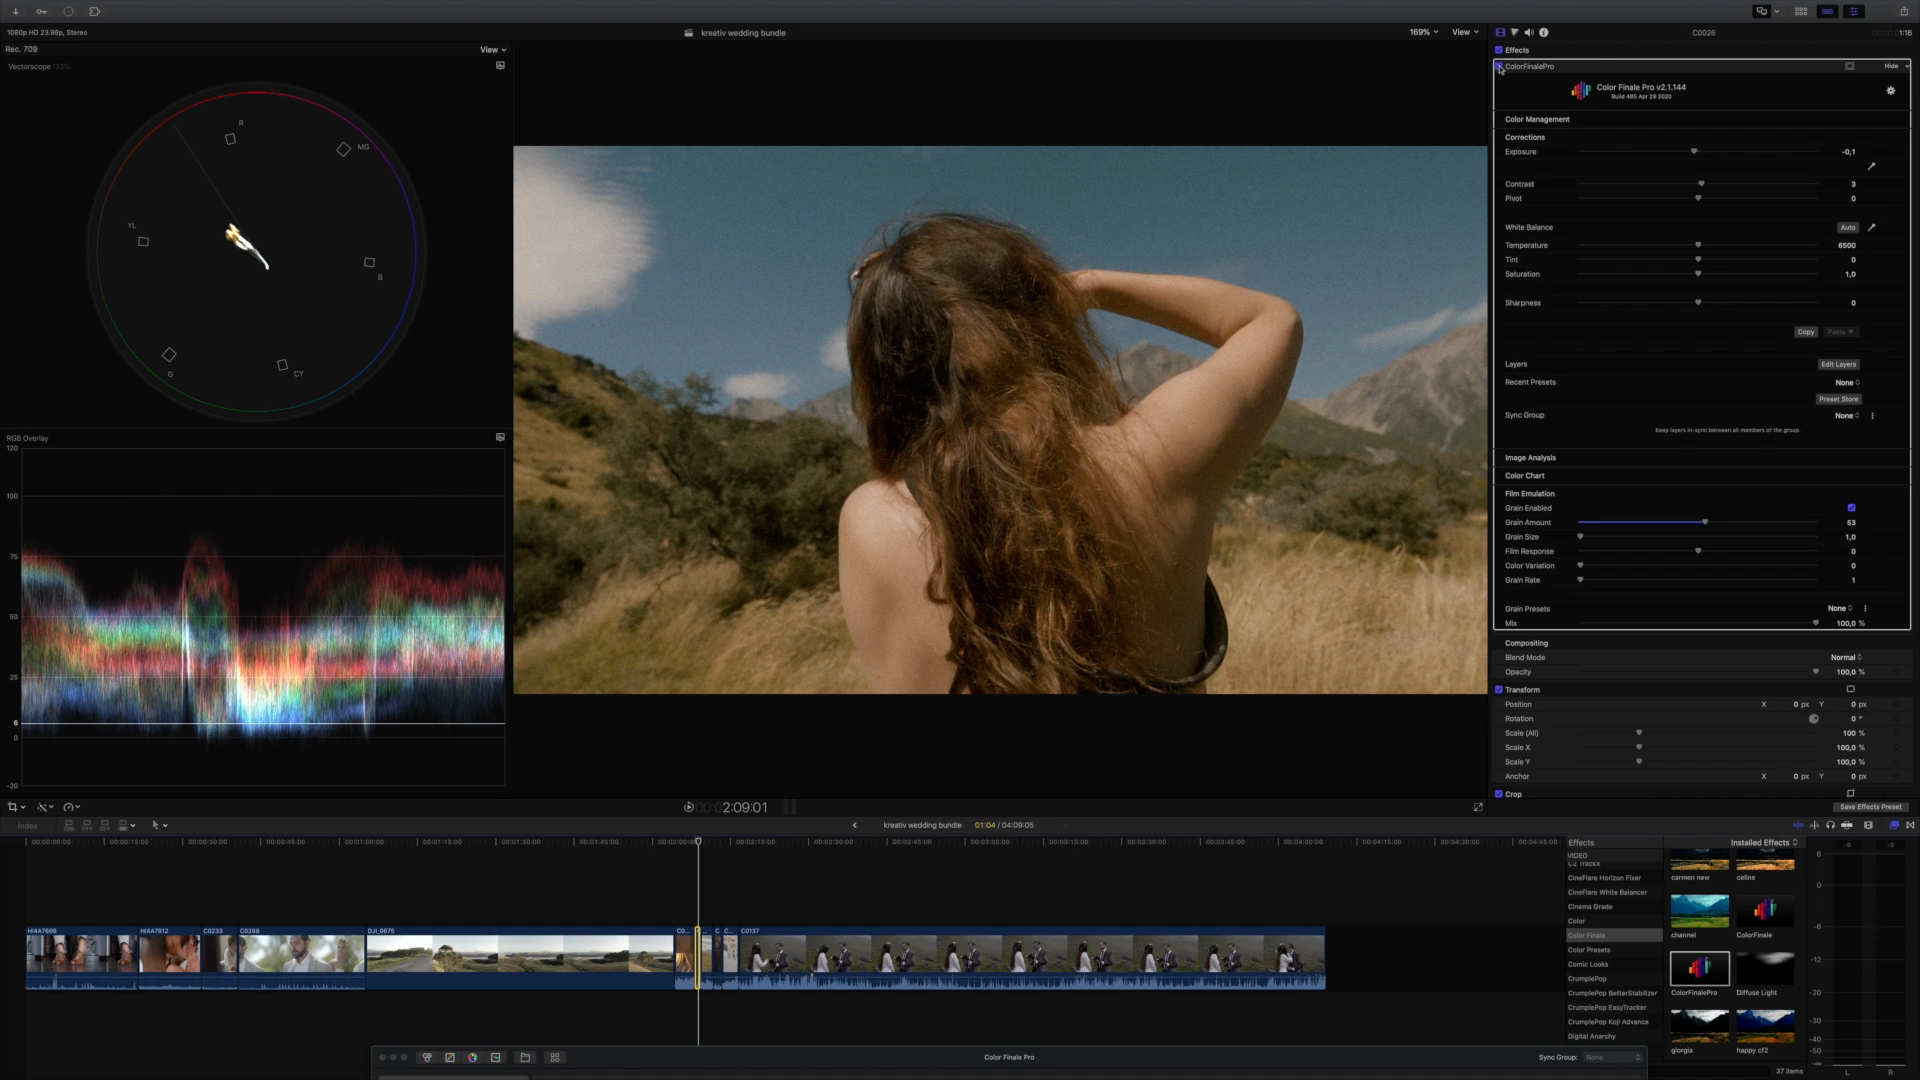Click the Edit Layers button
Screen dimensions: 1920x1080
(x=1838, y=364)
